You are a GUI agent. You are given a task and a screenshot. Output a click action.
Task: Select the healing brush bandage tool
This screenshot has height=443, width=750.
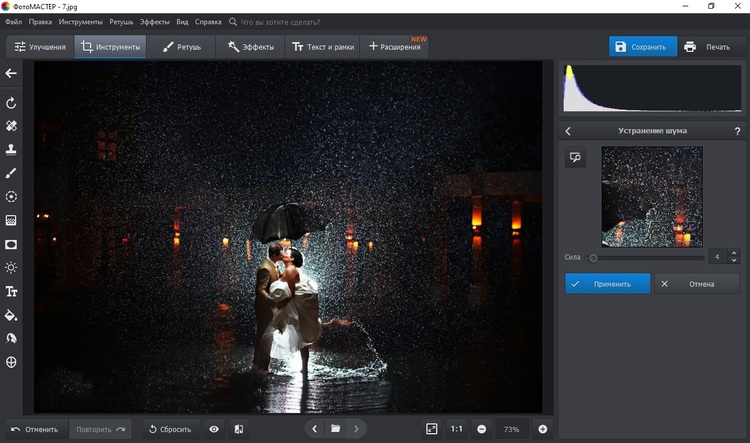[x=12, y=126]
